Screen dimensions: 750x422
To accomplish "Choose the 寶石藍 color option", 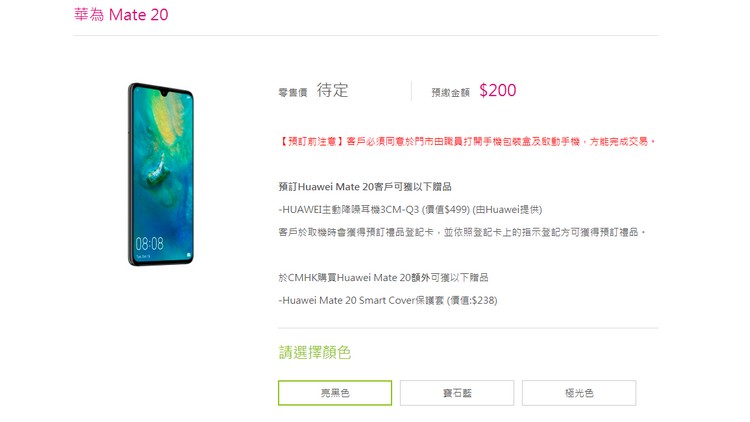I will pyautogui.click(x=457, y=393).
